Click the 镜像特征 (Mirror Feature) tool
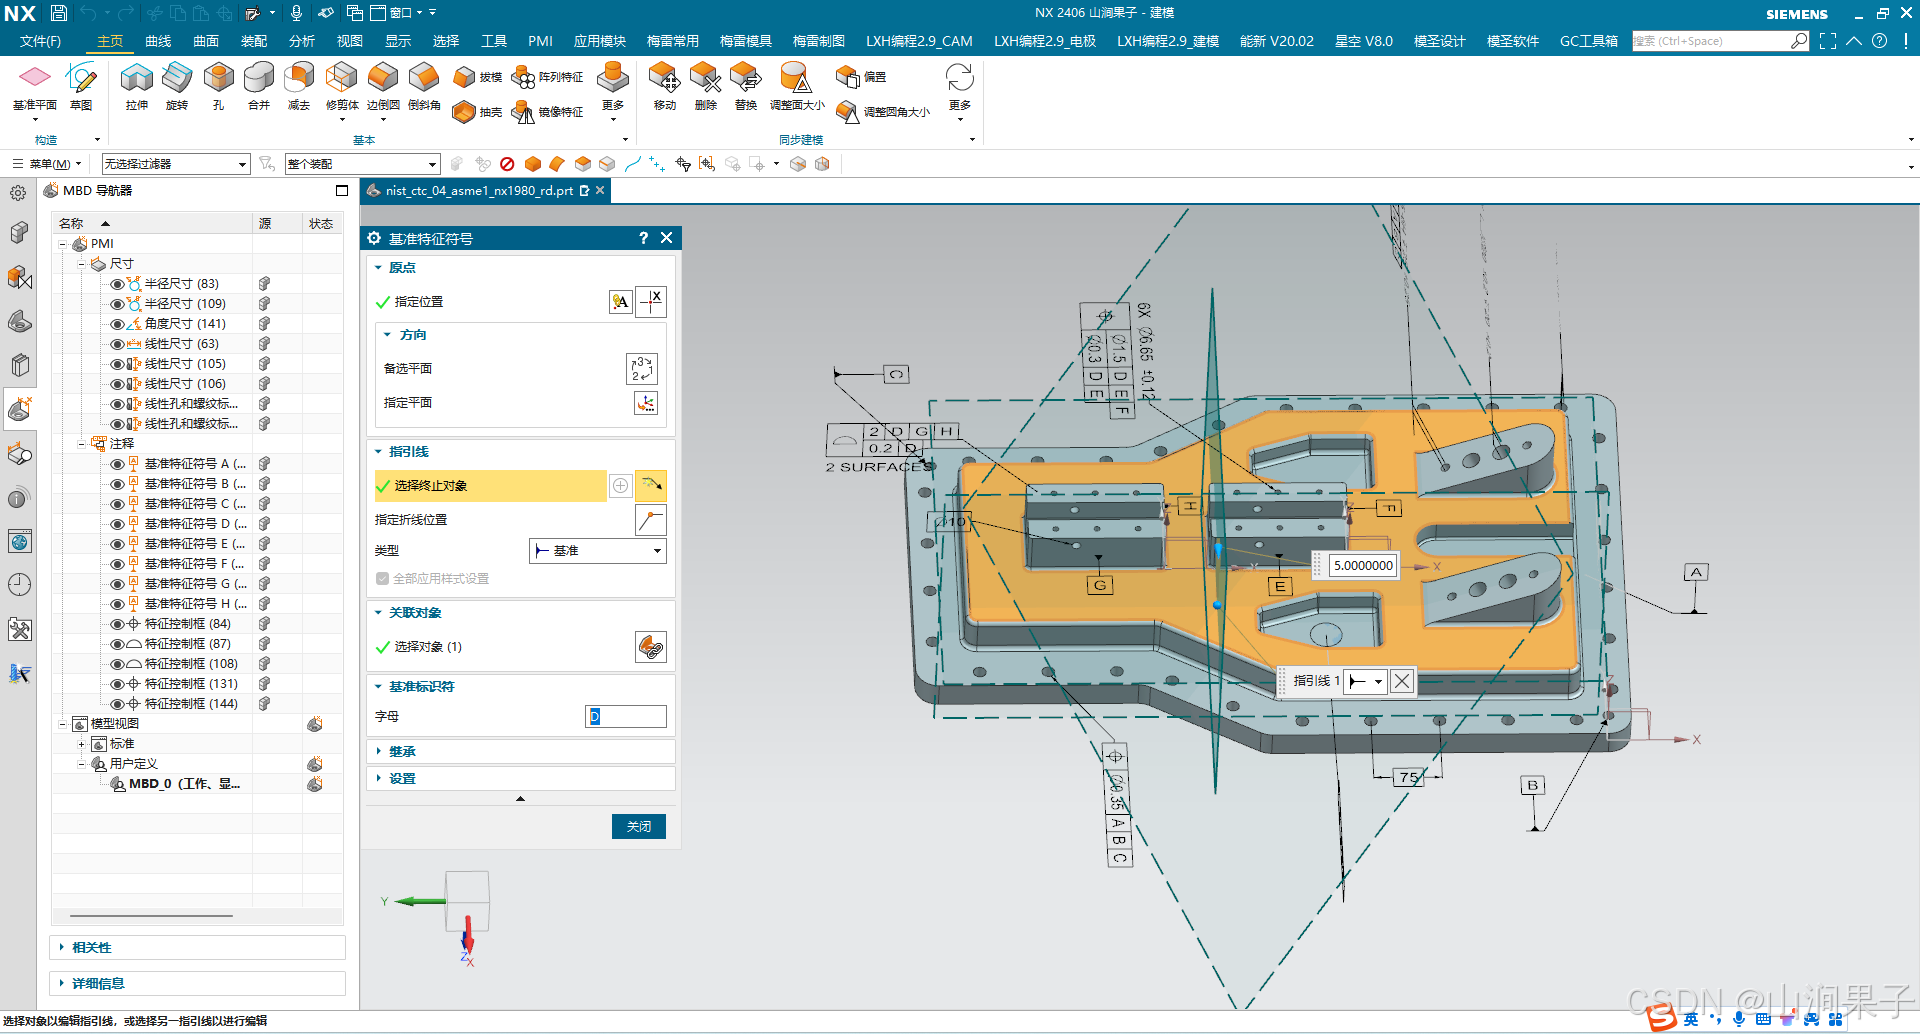The image size is (1920, 1034). click(547, 112)
